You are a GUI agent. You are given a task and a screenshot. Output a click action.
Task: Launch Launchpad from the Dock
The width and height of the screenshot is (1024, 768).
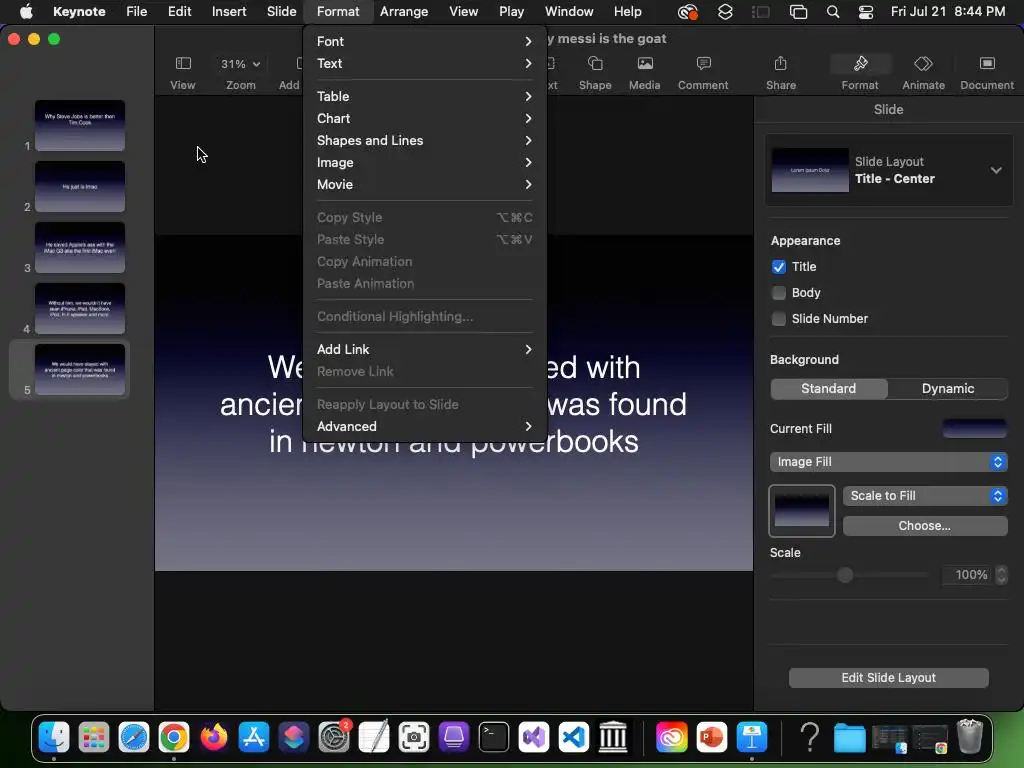pos(94,737)
